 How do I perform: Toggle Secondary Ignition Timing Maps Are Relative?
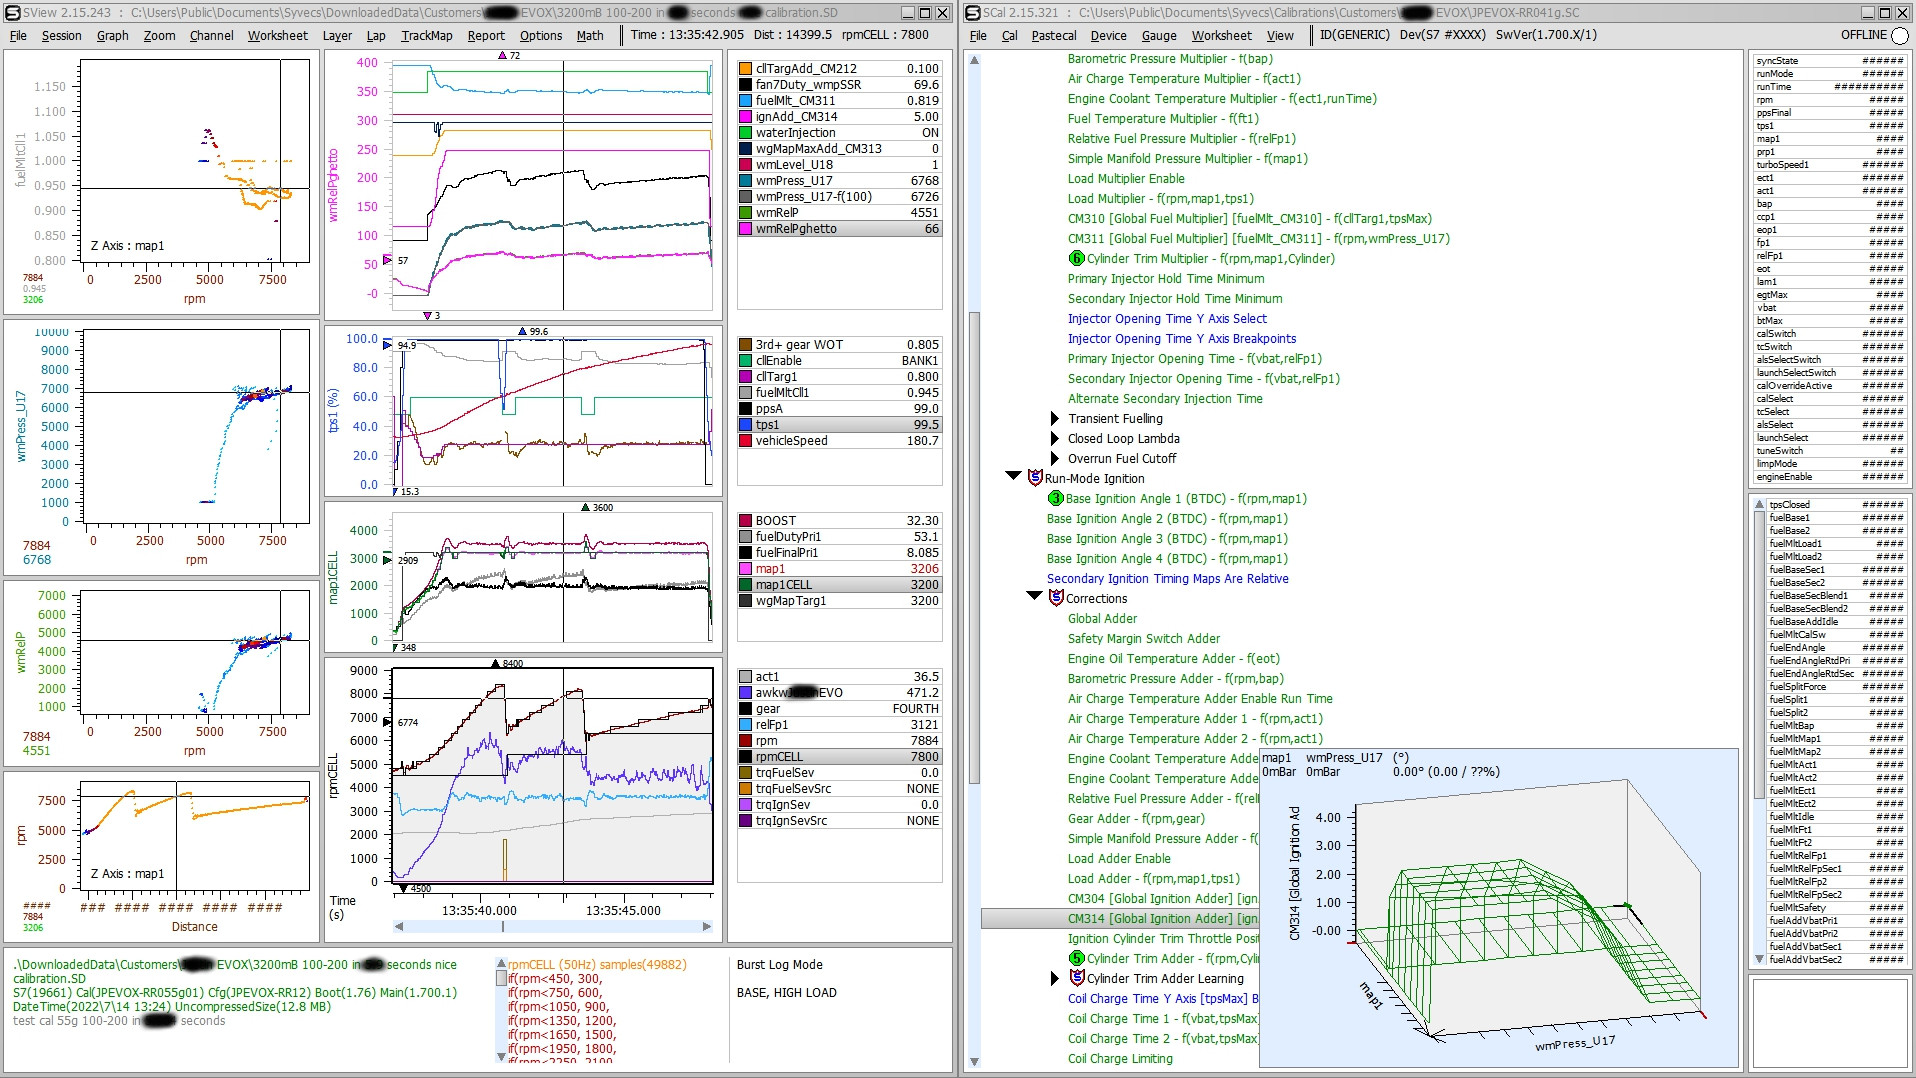coord(1167,578)
